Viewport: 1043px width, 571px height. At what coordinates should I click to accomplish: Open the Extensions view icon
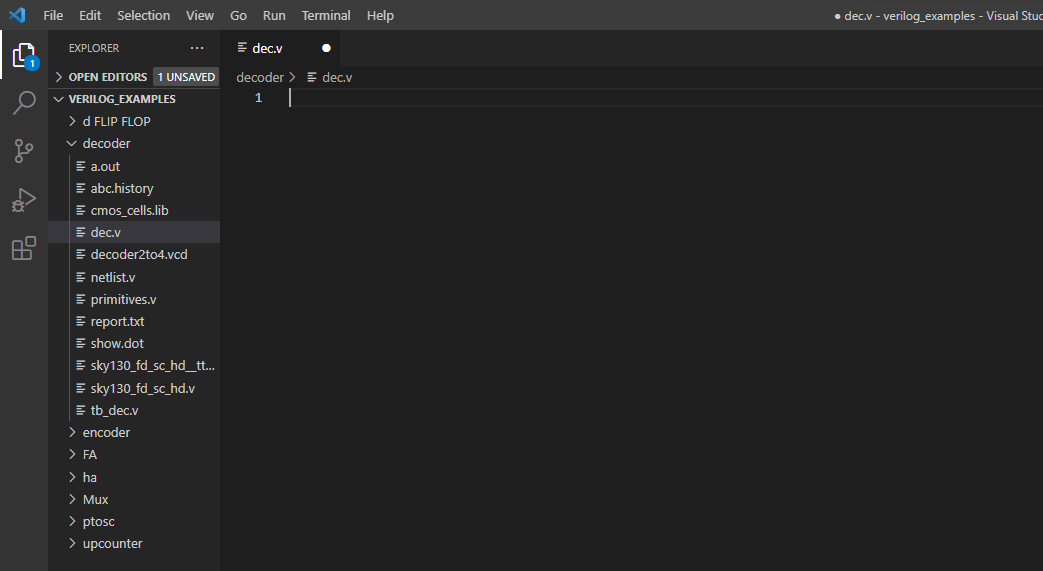click(x=24, y=248)
